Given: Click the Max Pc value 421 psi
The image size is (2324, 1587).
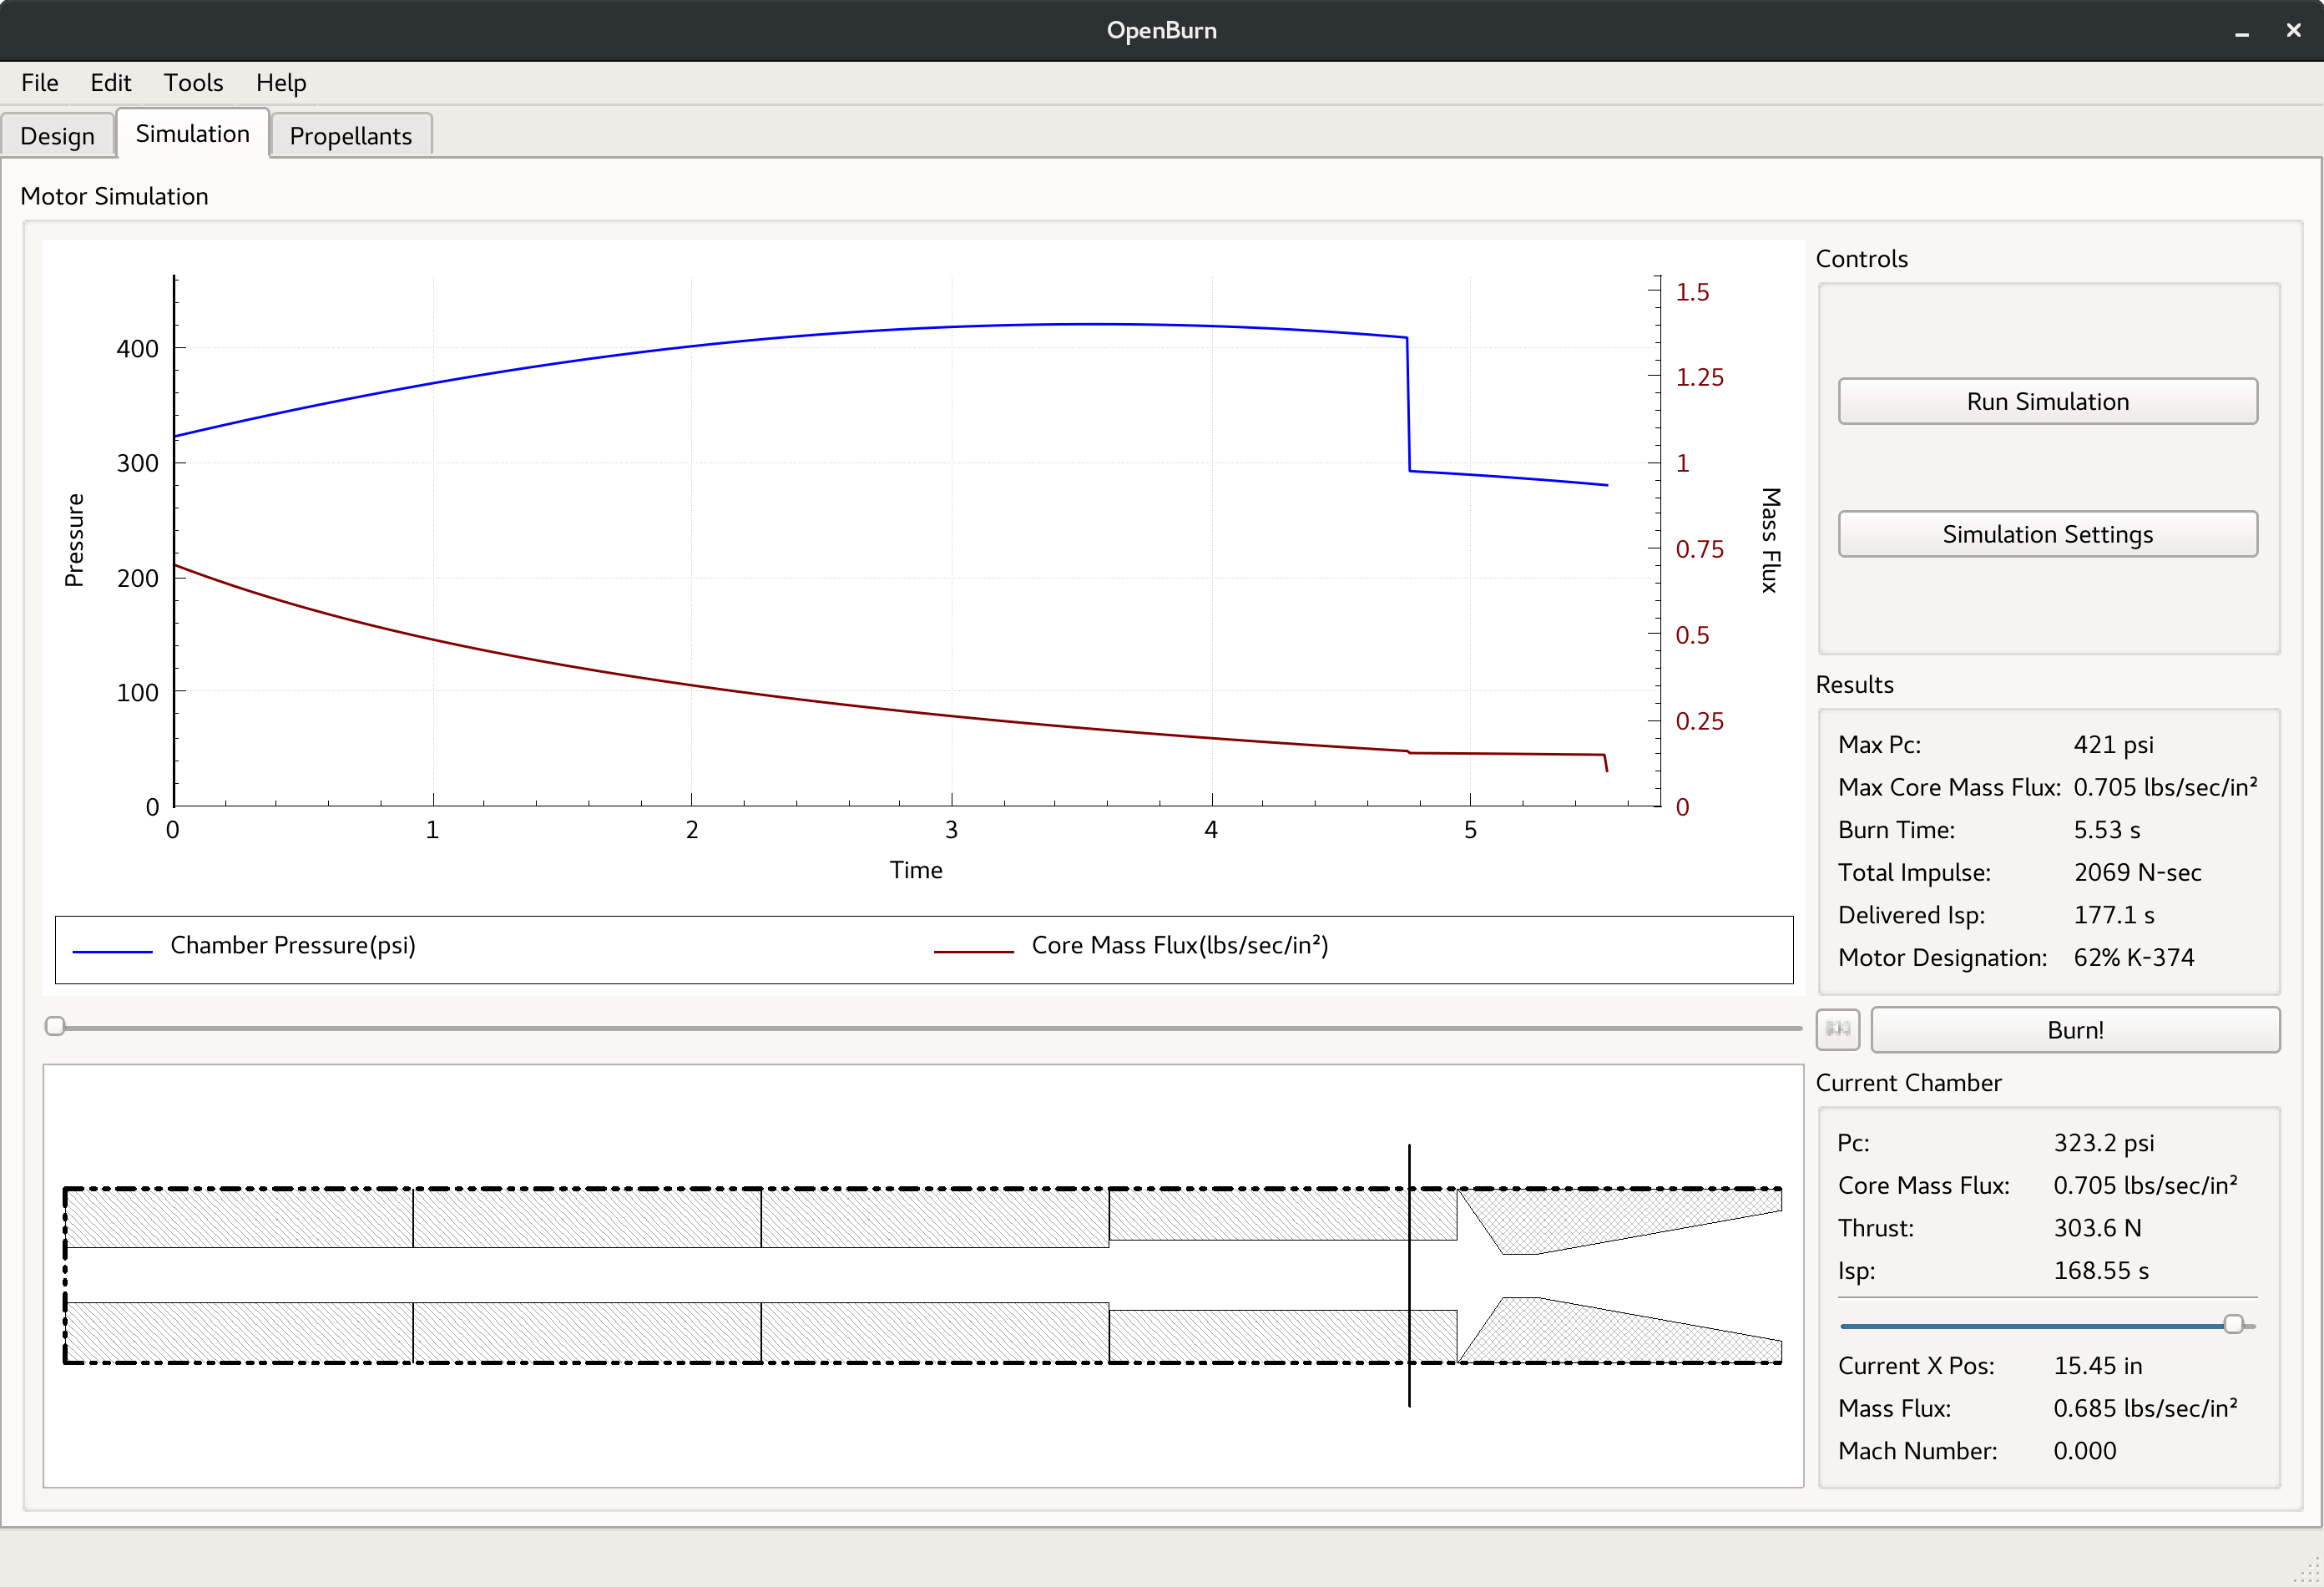Looking at the screenshot, I should click(2113, 745).
